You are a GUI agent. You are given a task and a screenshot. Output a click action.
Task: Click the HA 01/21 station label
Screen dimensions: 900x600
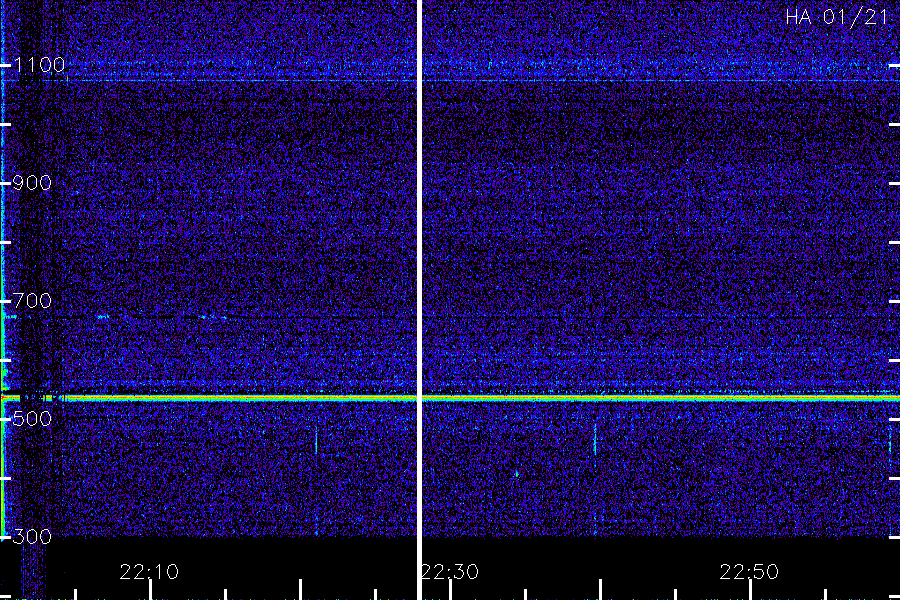click(837, 17)
